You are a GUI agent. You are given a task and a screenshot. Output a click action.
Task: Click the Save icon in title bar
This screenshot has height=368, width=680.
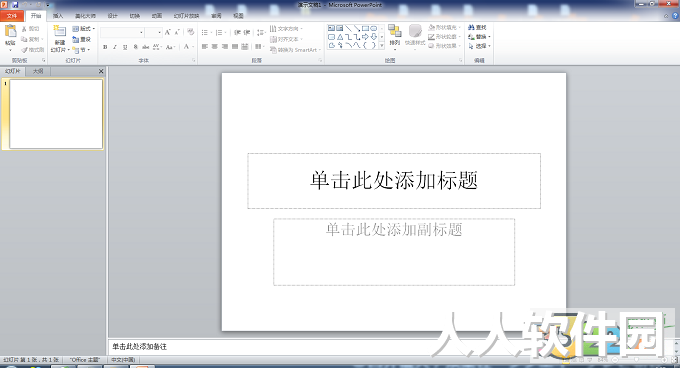pos(15,5)
